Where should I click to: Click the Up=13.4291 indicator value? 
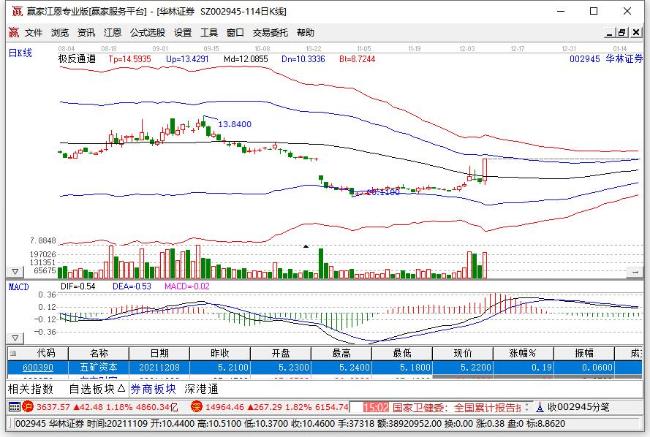[x=187, y=59]
